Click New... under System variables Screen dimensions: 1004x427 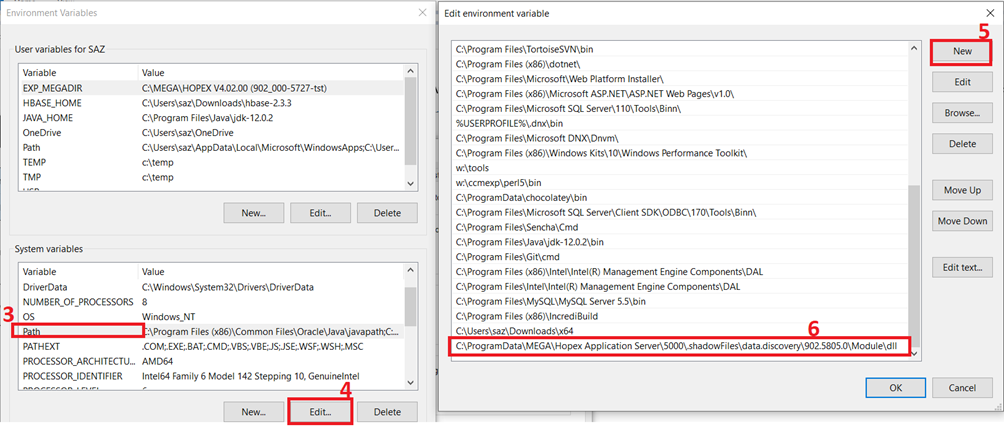(252, 411)
